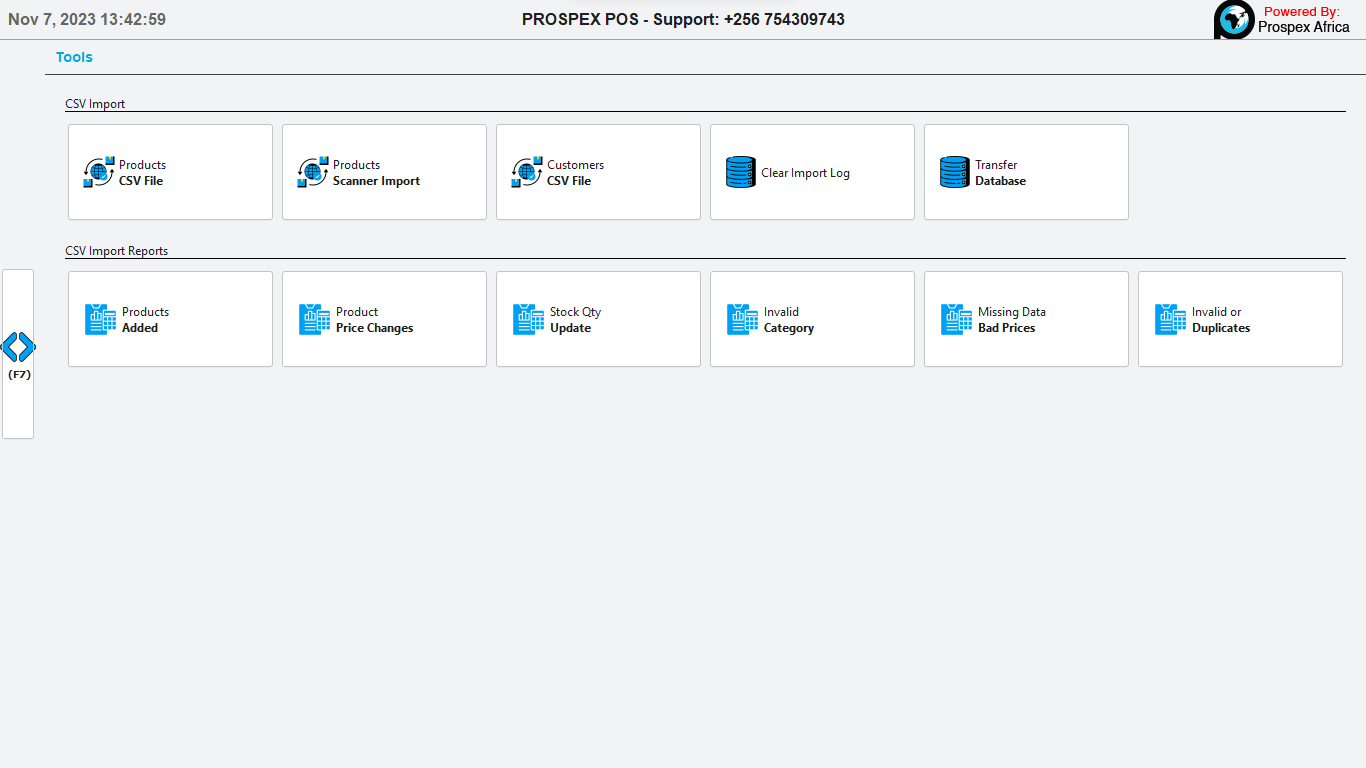Viewport: 1366px width, 768px height.
Task: Click the Products Added report icon
Action: point(100,319)
